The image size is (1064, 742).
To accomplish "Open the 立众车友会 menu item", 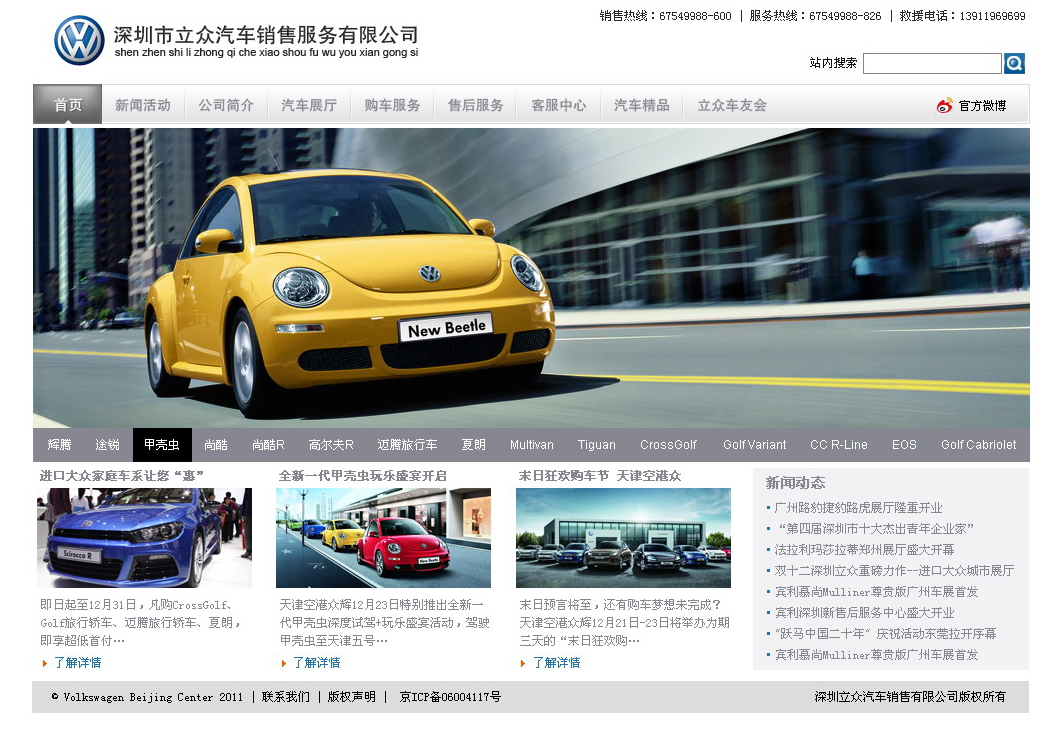I will tap(732, 105).
